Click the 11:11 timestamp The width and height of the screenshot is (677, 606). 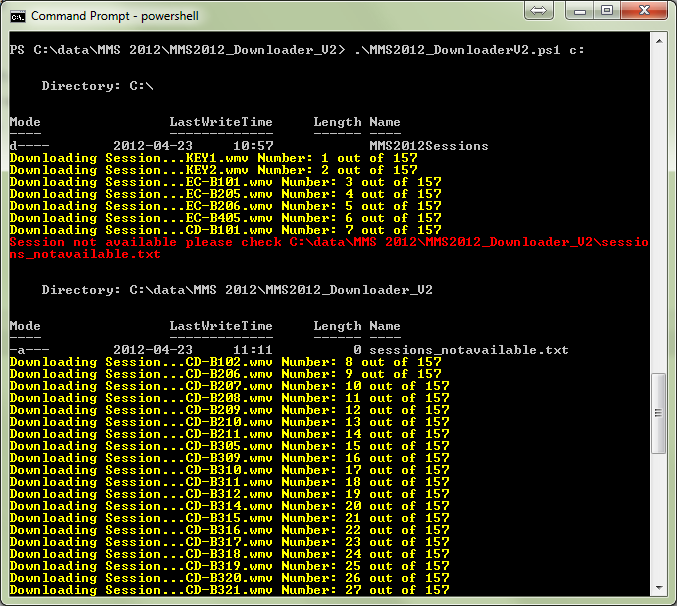253,350
